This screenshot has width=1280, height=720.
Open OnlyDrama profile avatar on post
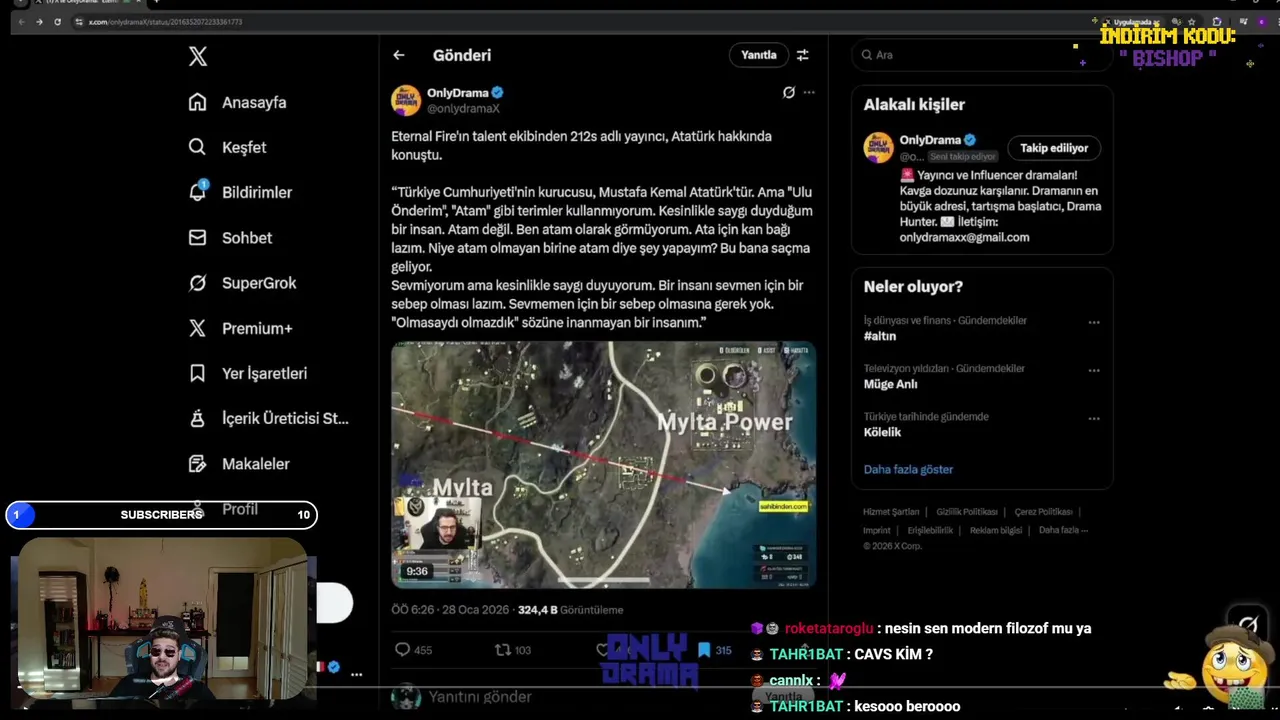[x=405, y=100]
